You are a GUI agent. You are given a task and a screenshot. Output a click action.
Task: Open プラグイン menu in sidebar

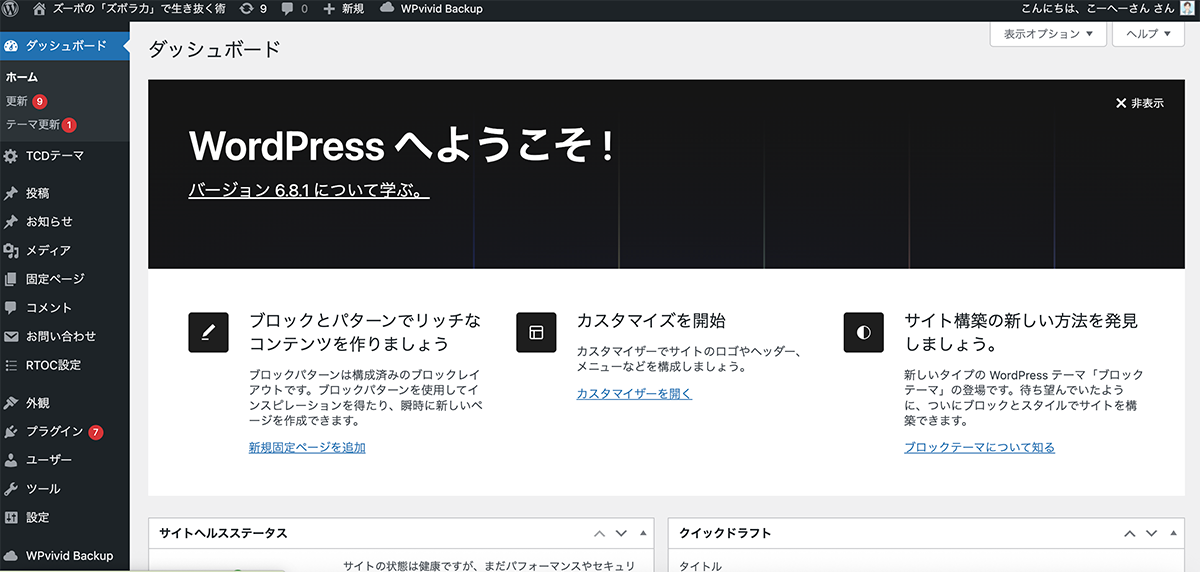pos(54,432)
